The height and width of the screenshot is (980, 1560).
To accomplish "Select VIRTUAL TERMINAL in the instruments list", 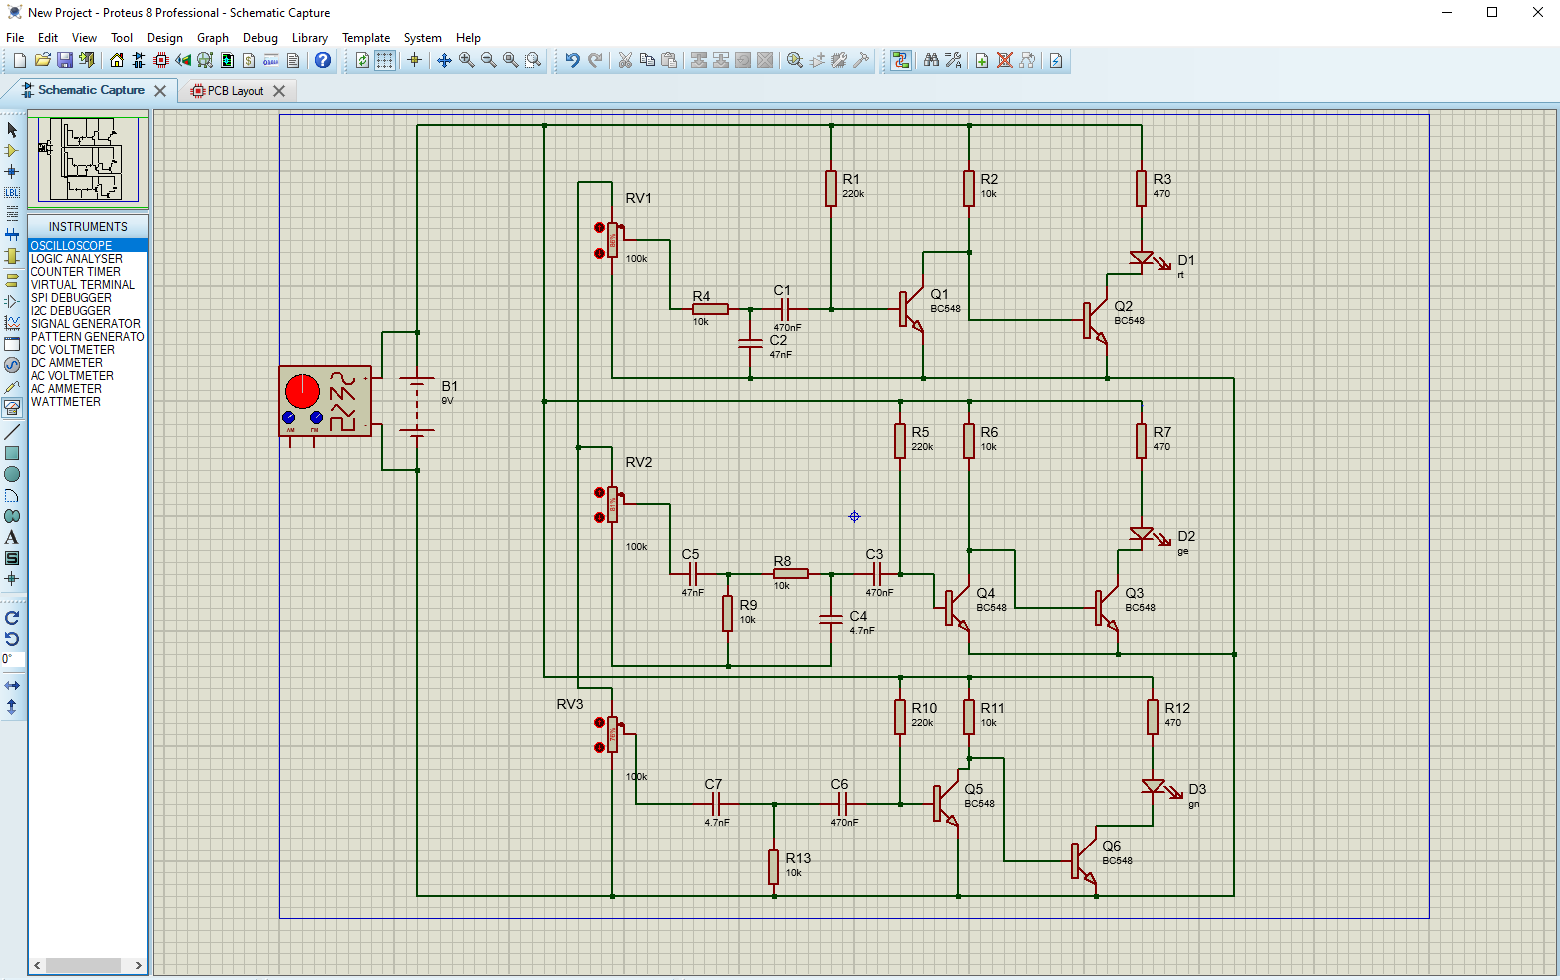I will (x=88, y=284).
